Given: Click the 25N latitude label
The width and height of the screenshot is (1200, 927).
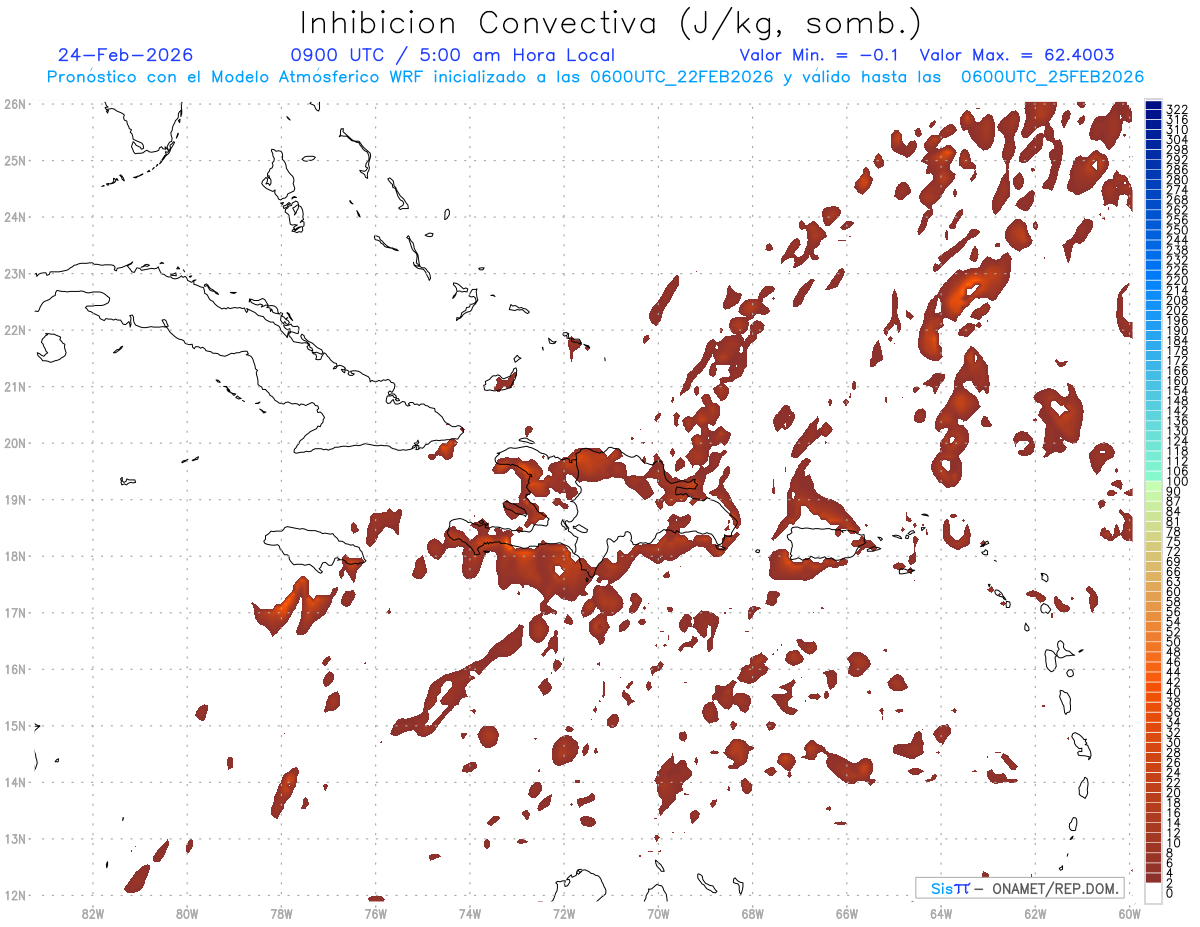Looking at the screenshot, I should coord(15,160).
